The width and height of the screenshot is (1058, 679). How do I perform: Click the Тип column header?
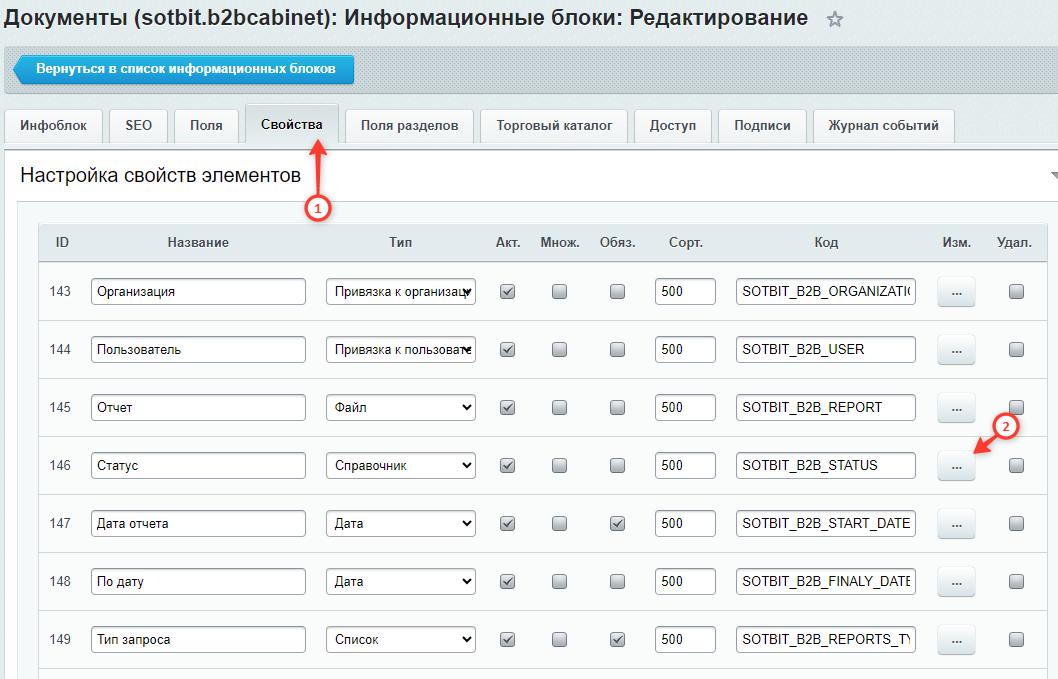click(400, 242)
